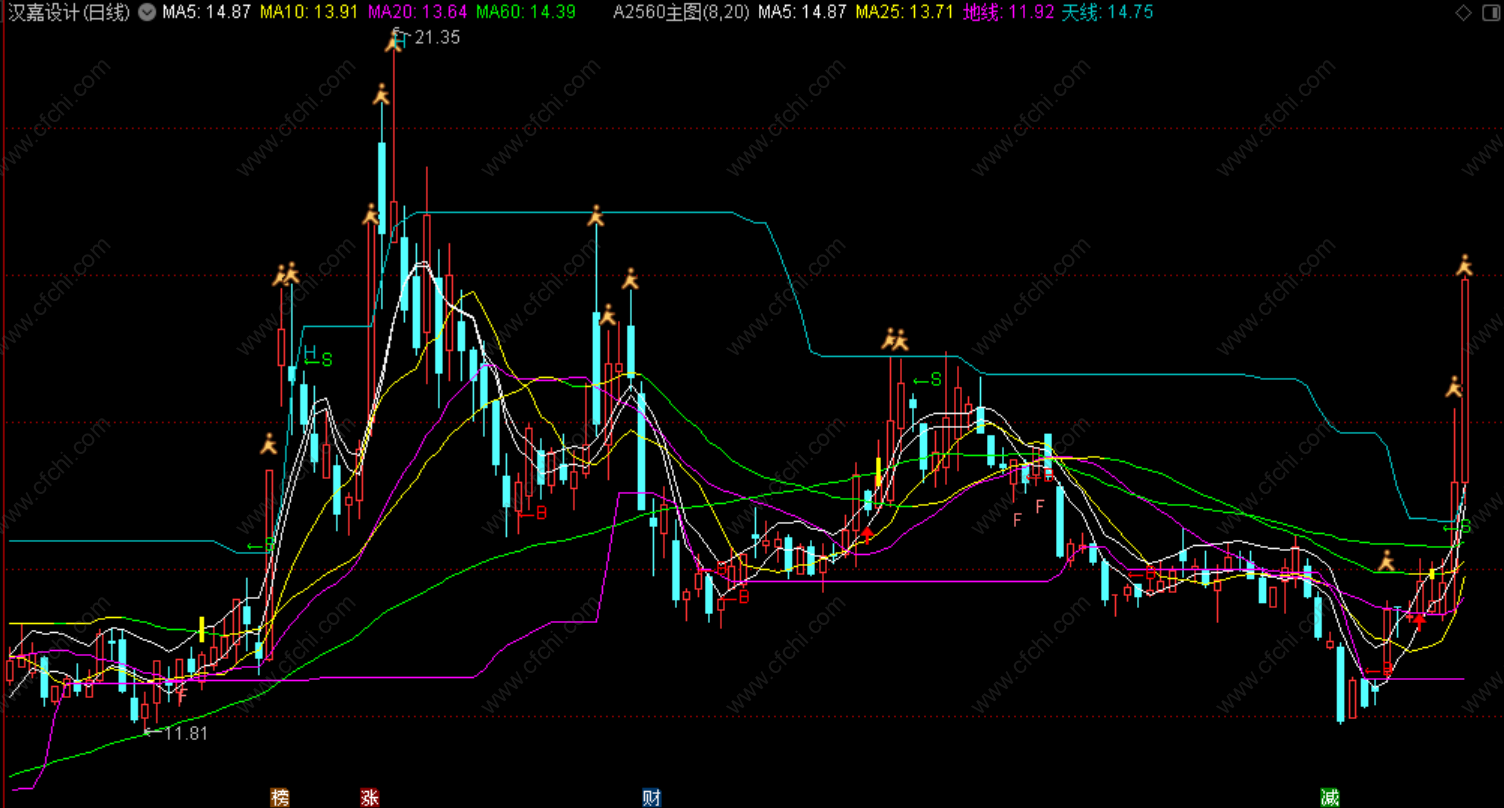Open the 榜 event marker at the bottom
Image resolution: width=1504 pixels, height=808 pixels.
click(281, 797)
